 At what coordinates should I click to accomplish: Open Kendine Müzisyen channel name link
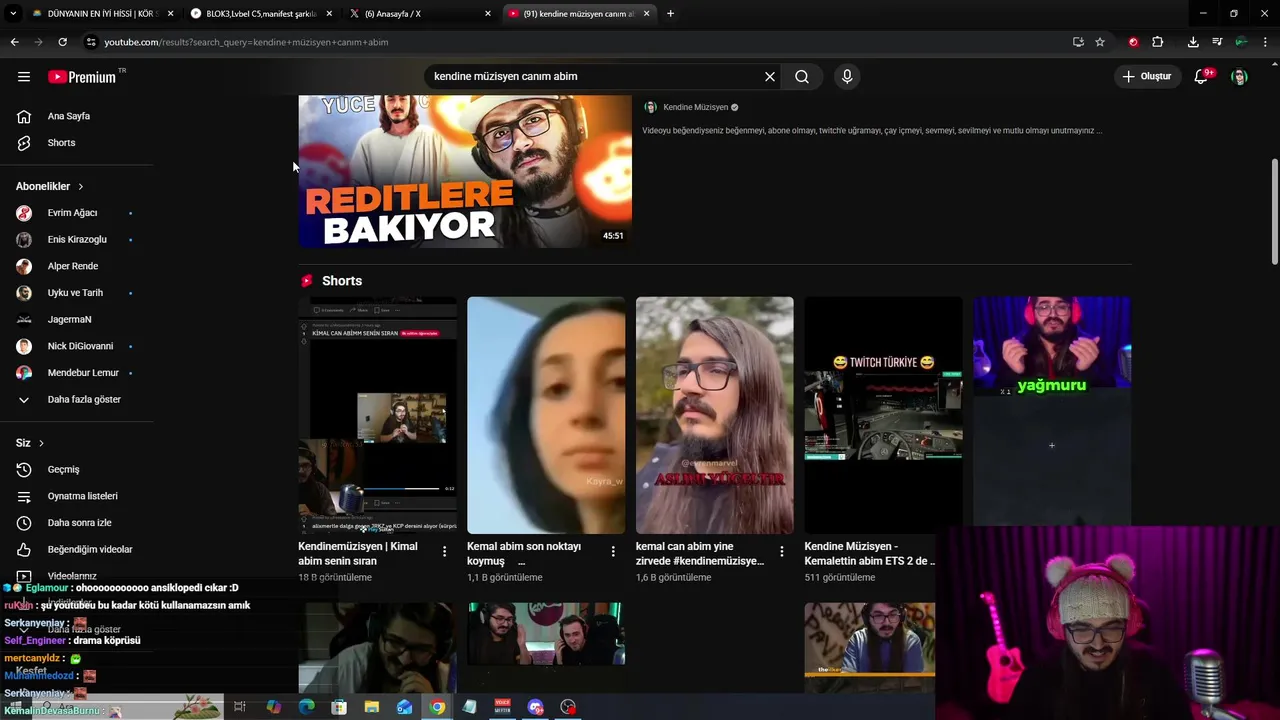pyautogui.click(x=695, y=107)
